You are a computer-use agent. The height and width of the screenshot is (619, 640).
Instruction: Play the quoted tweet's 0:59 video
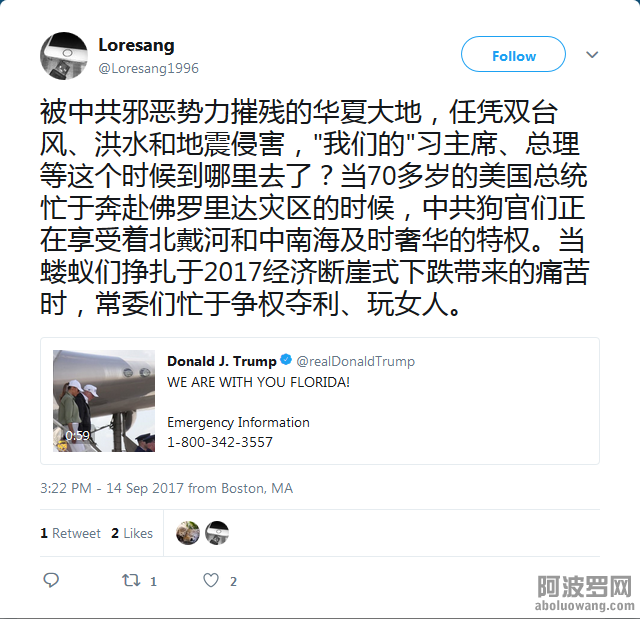point(104,401)
